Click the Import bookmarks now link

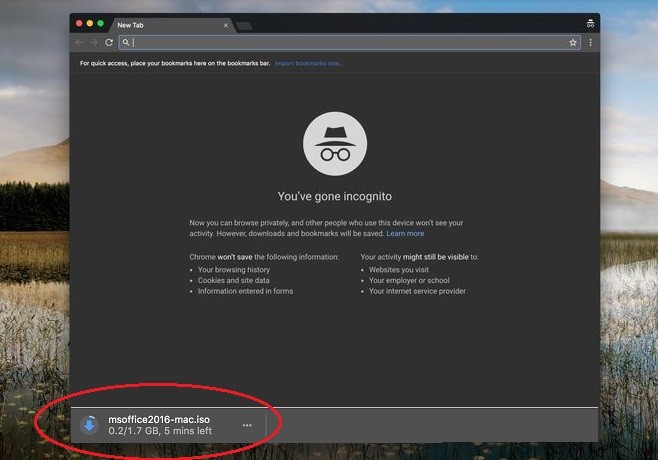point(309,63)
